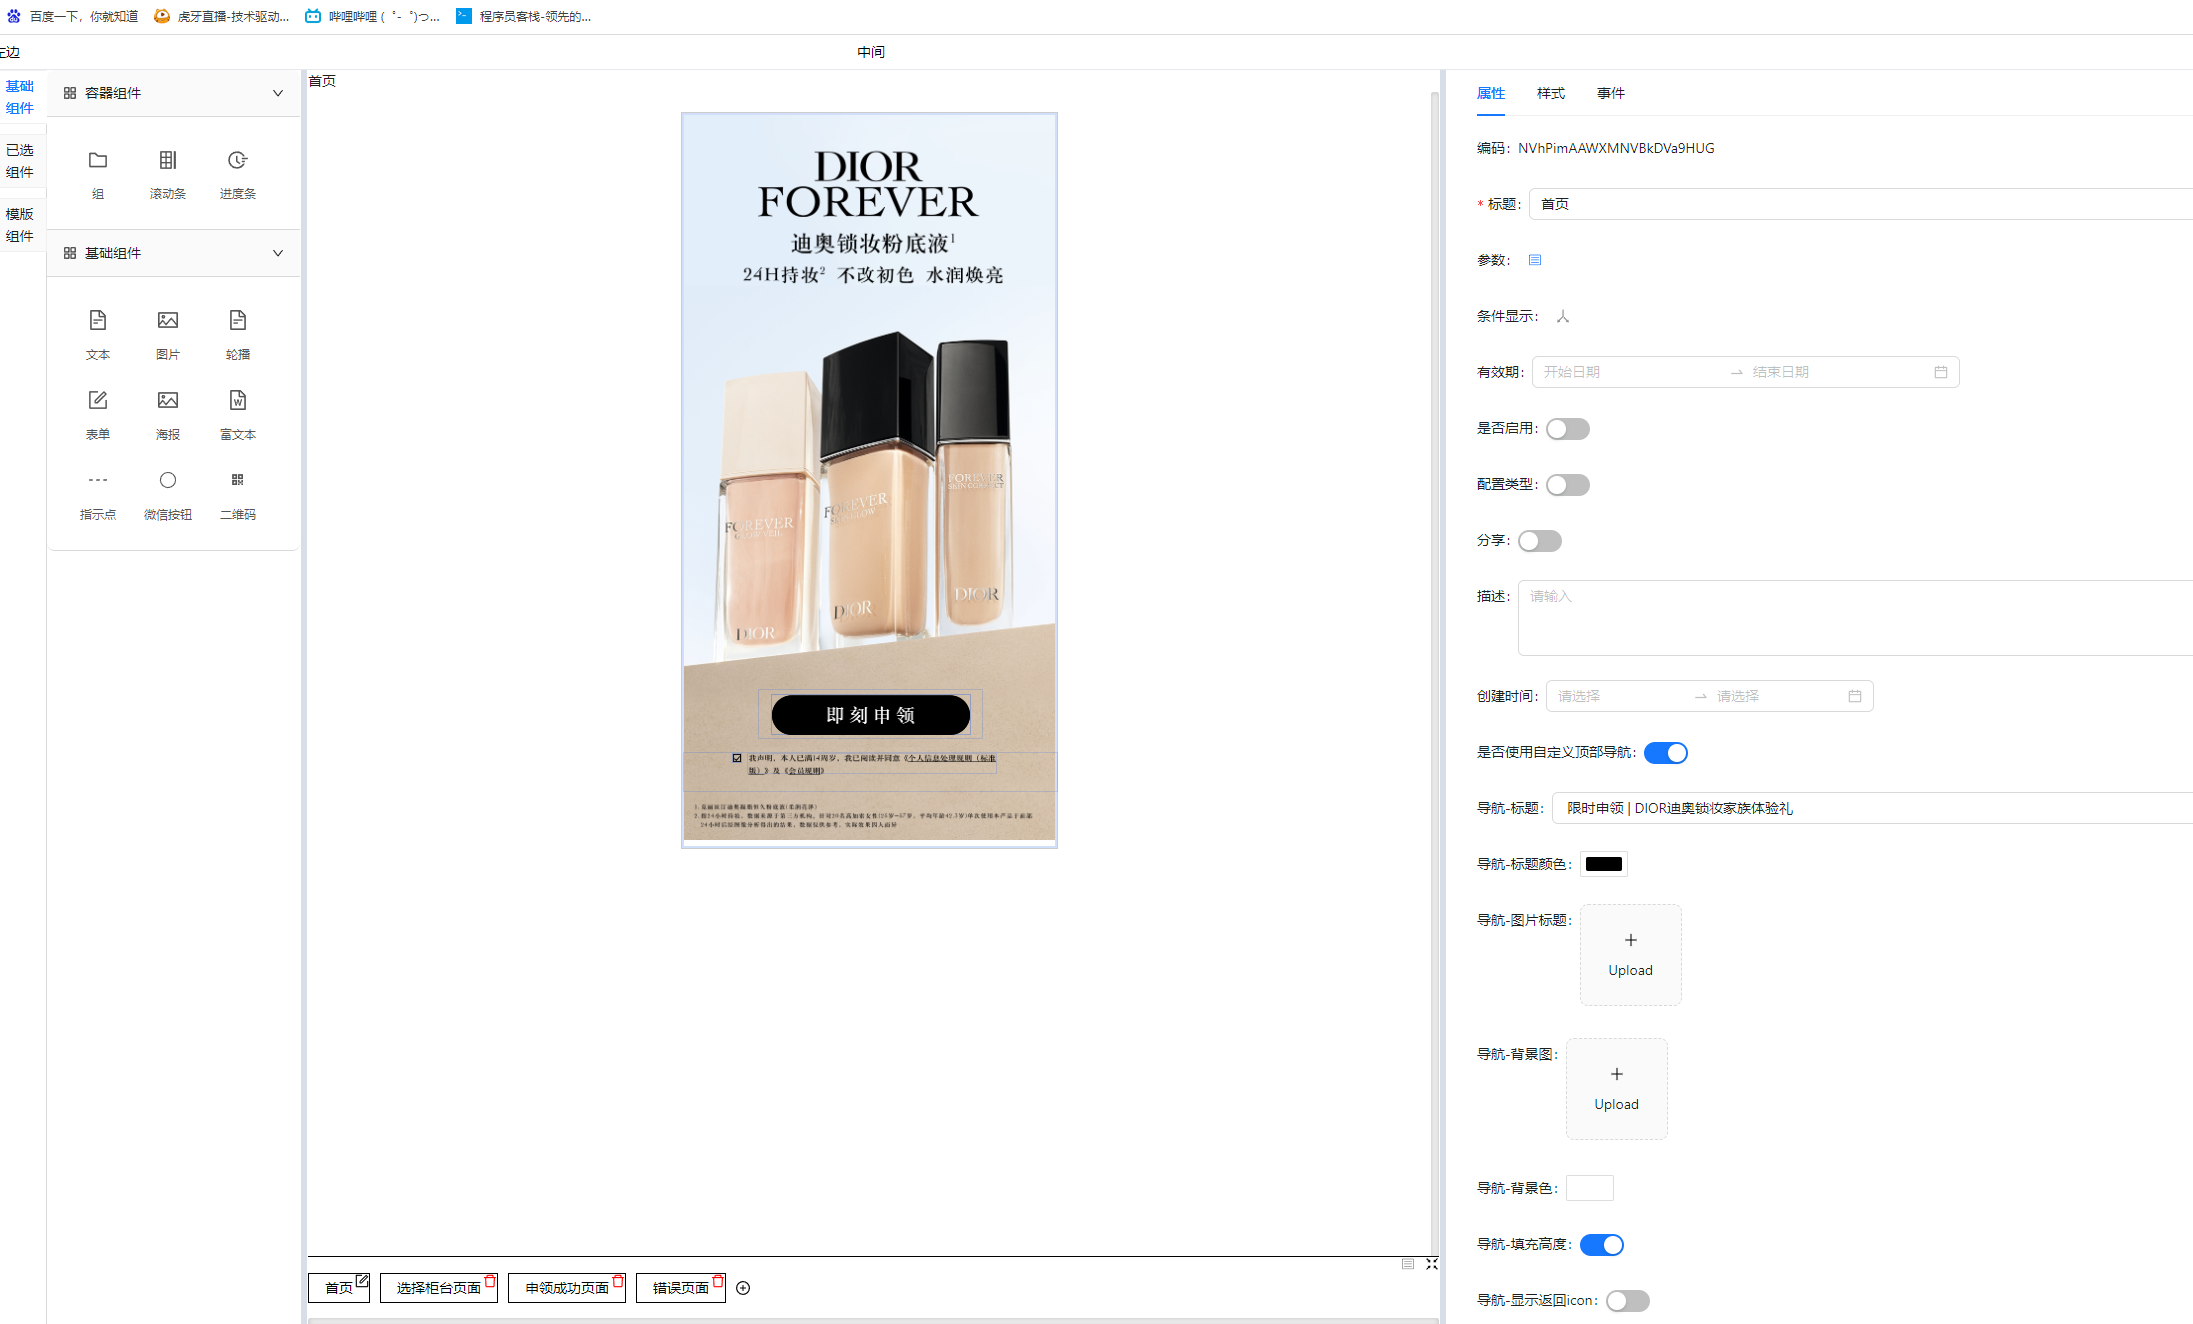Collapse the 基础组件 section
2193x1324 pixels.
pos(278,253)
